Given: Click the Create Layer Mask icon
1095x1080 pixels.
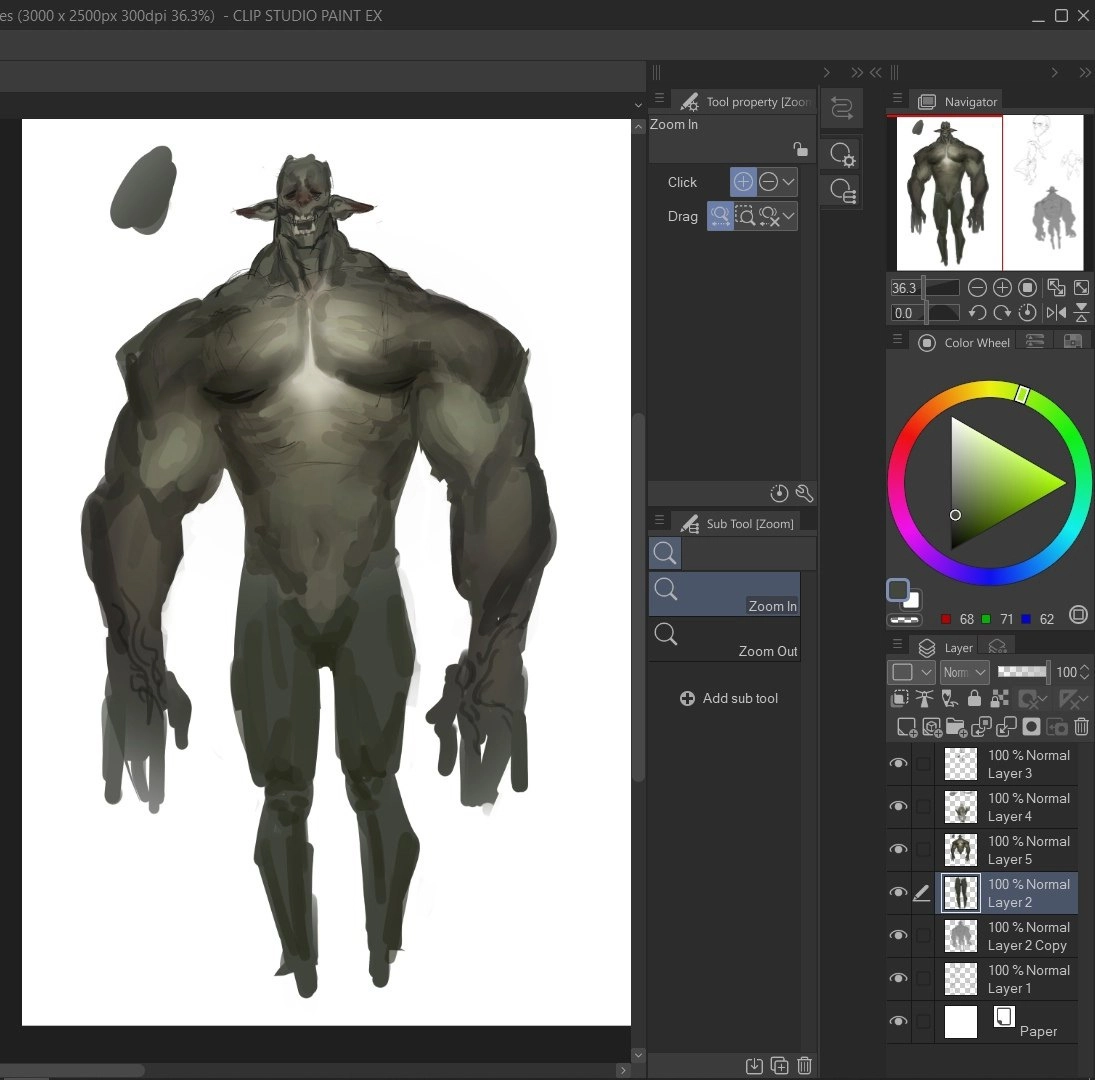Looking at the screenshot, I should 1031,727.
